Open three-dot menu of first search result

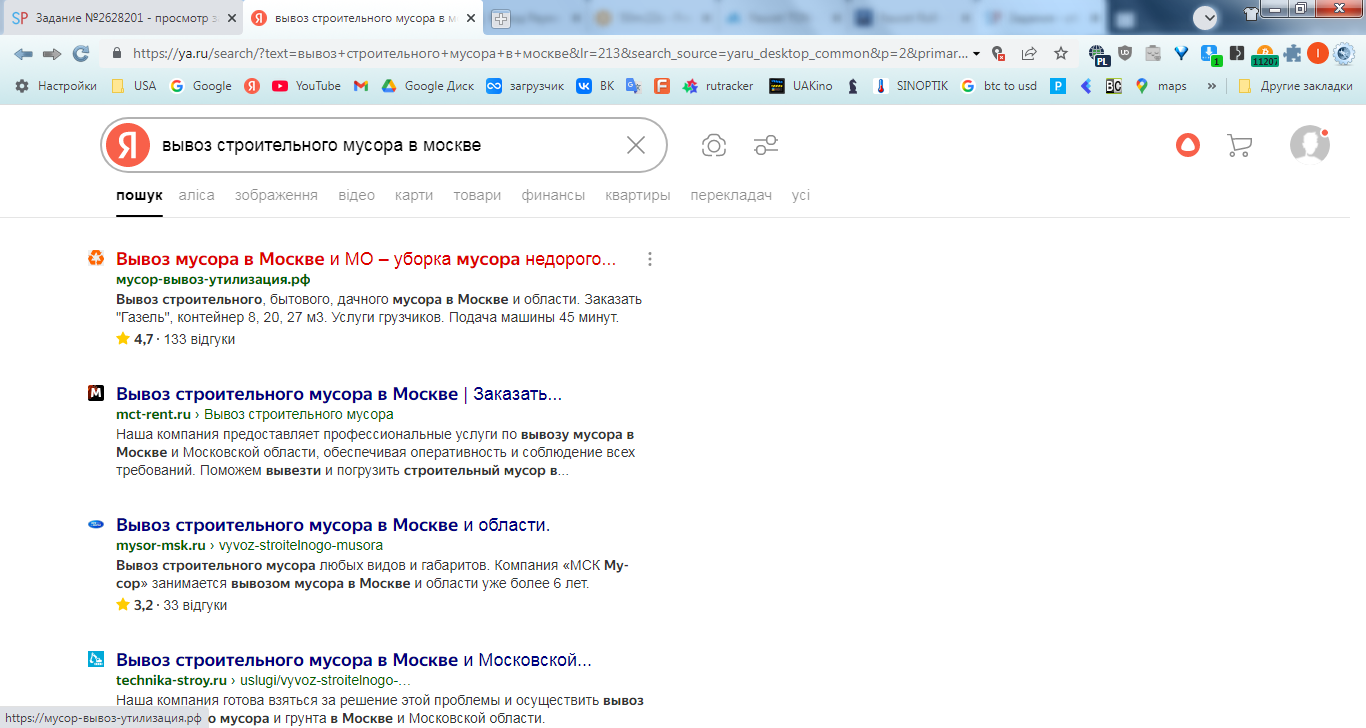pos(650,259)
